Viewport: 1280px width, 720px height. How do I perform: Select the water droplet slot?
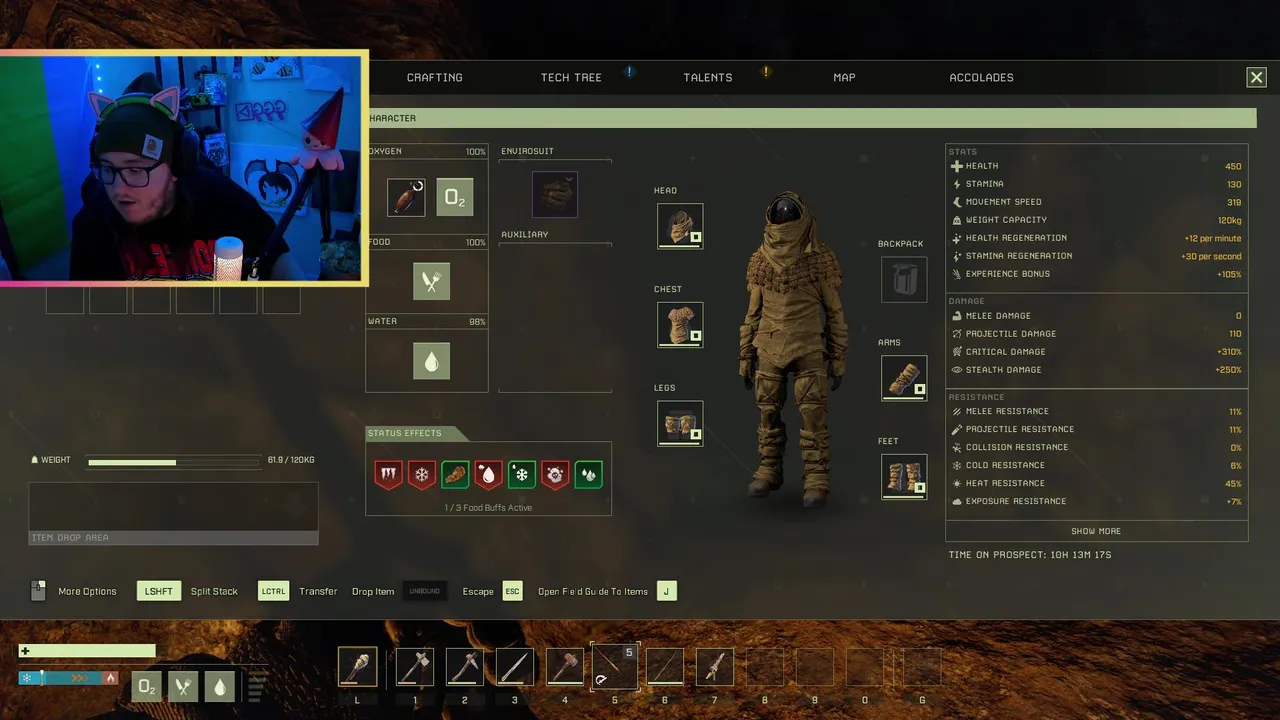431,361
